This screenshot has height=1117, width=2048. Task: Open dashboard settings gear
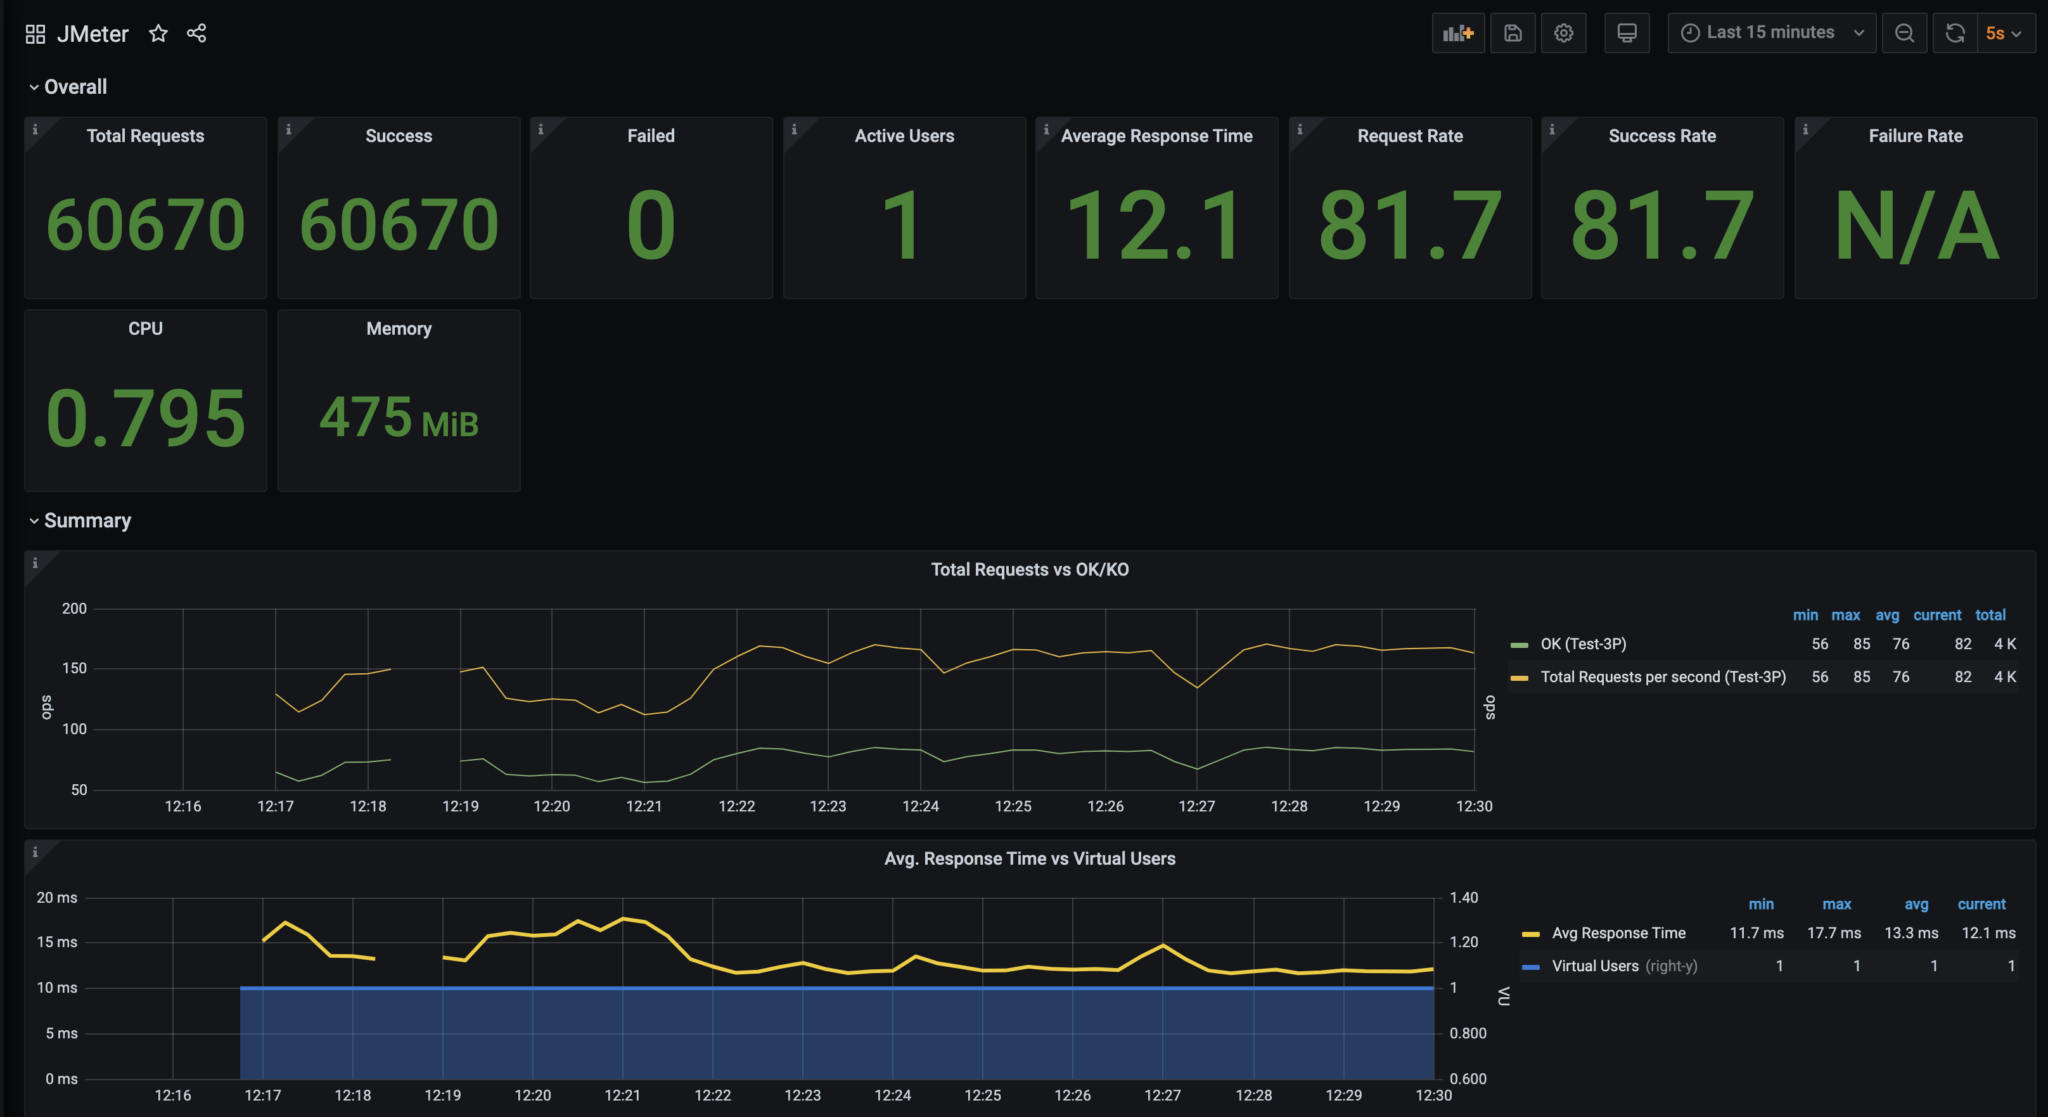(1564, 33)
